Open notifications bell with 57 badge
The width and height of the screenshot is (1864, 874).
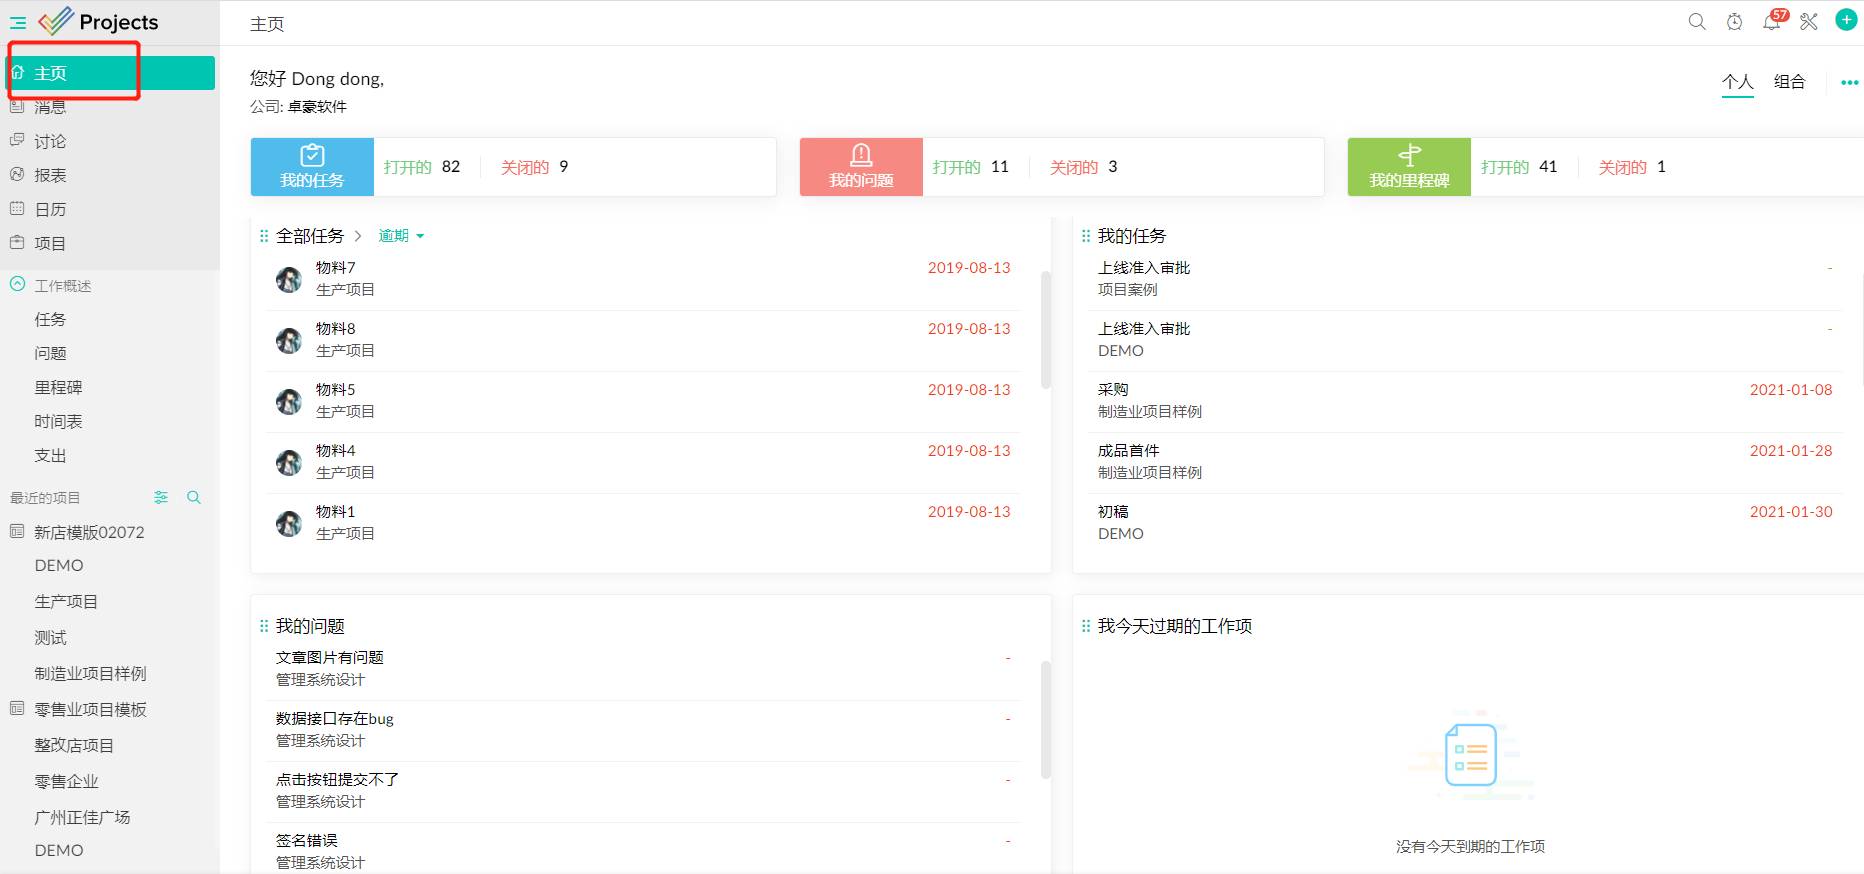[x=1771, y=22]
